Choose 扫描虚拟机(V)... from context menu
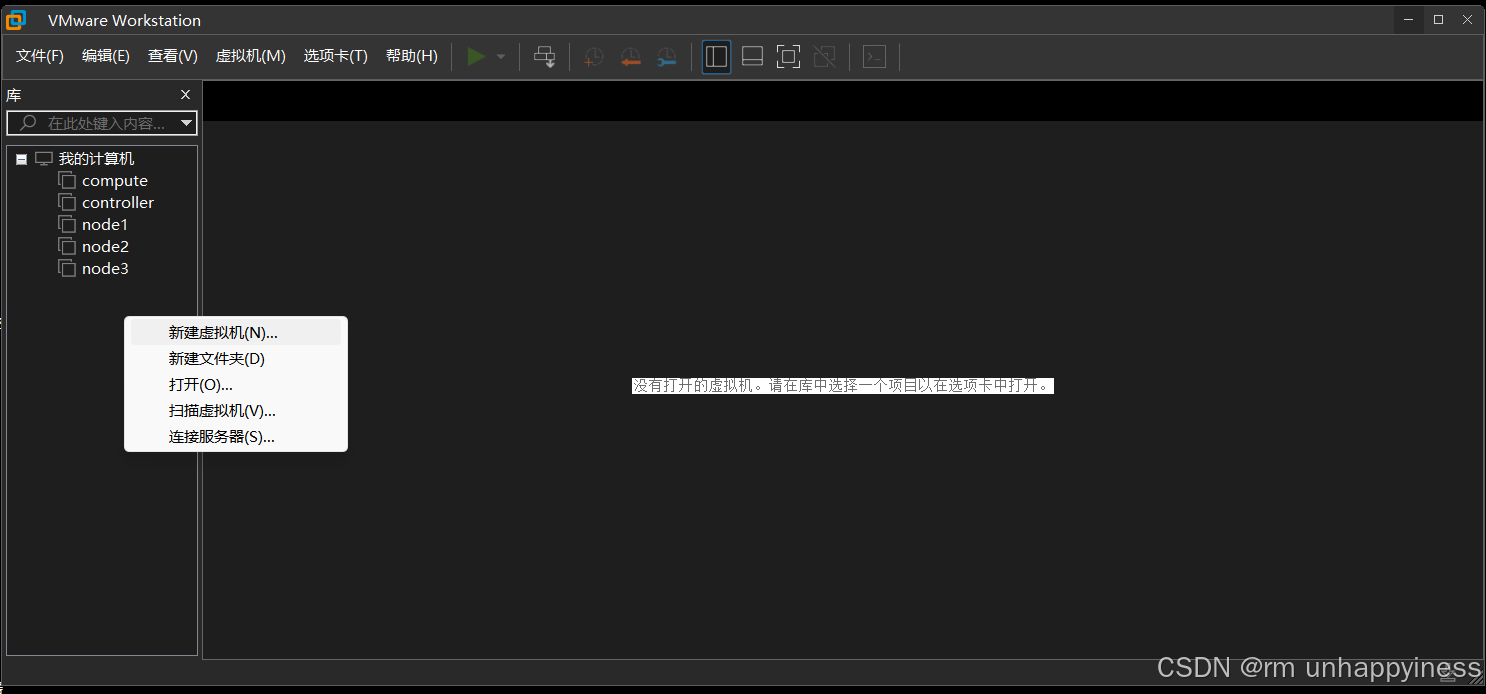The image size is (1486, 694). click(x=236, y=411)
